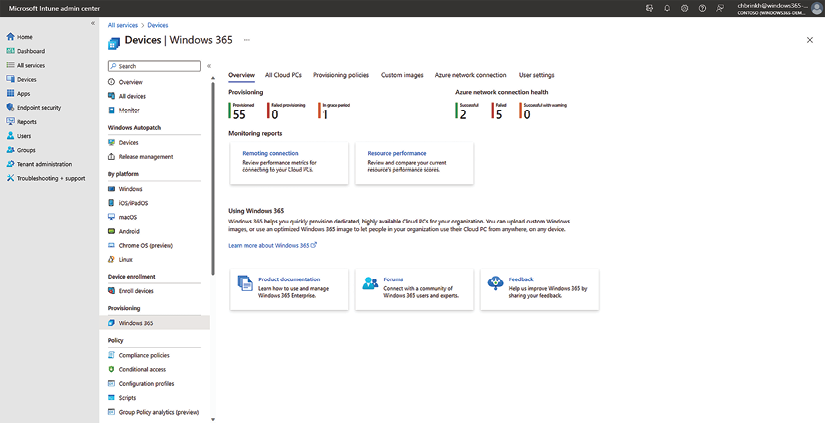Open the Product documentation card
This screenshot has height=423, width=825.
pos(289,289)
